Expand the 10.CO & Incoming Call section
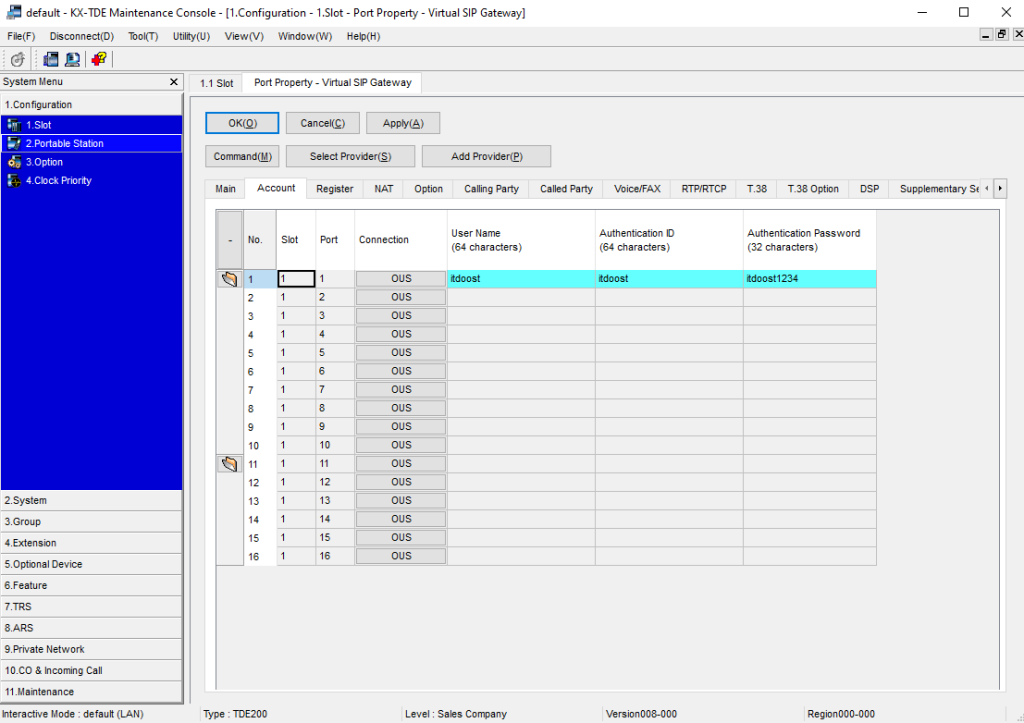 click(91, 670)
